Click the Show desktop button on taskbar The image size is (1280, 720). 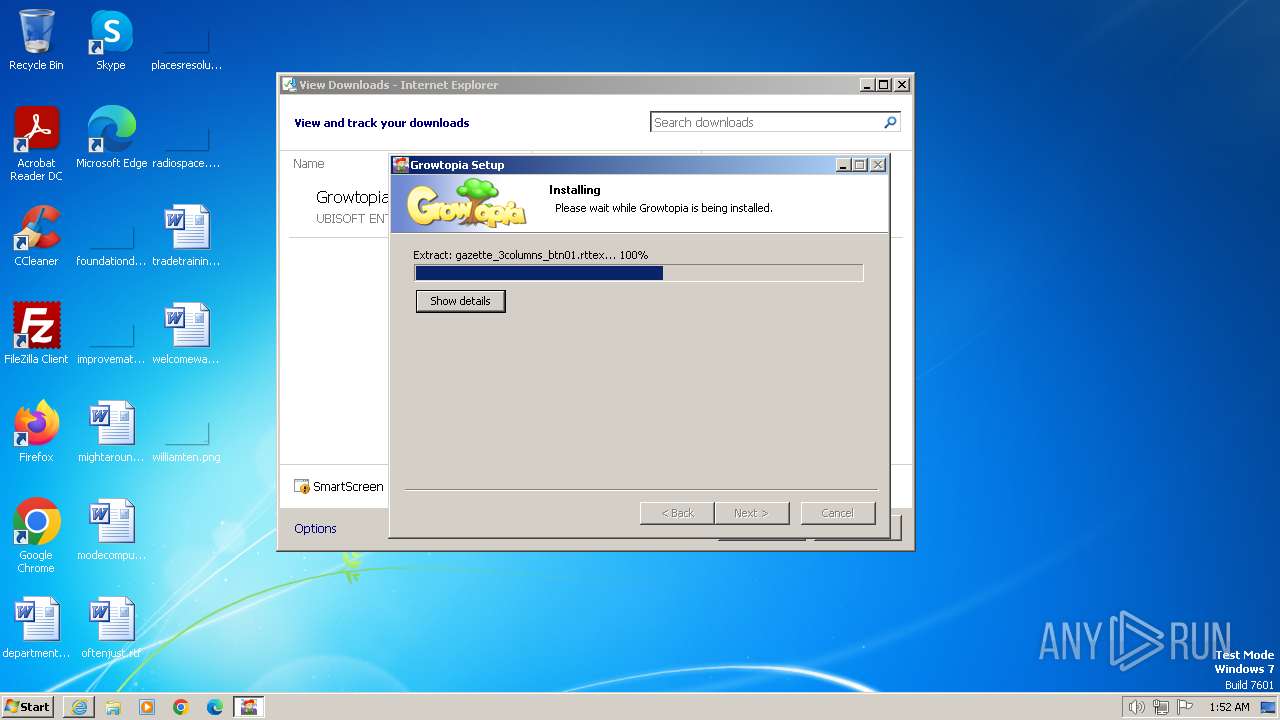click(x=1268, y=707)
